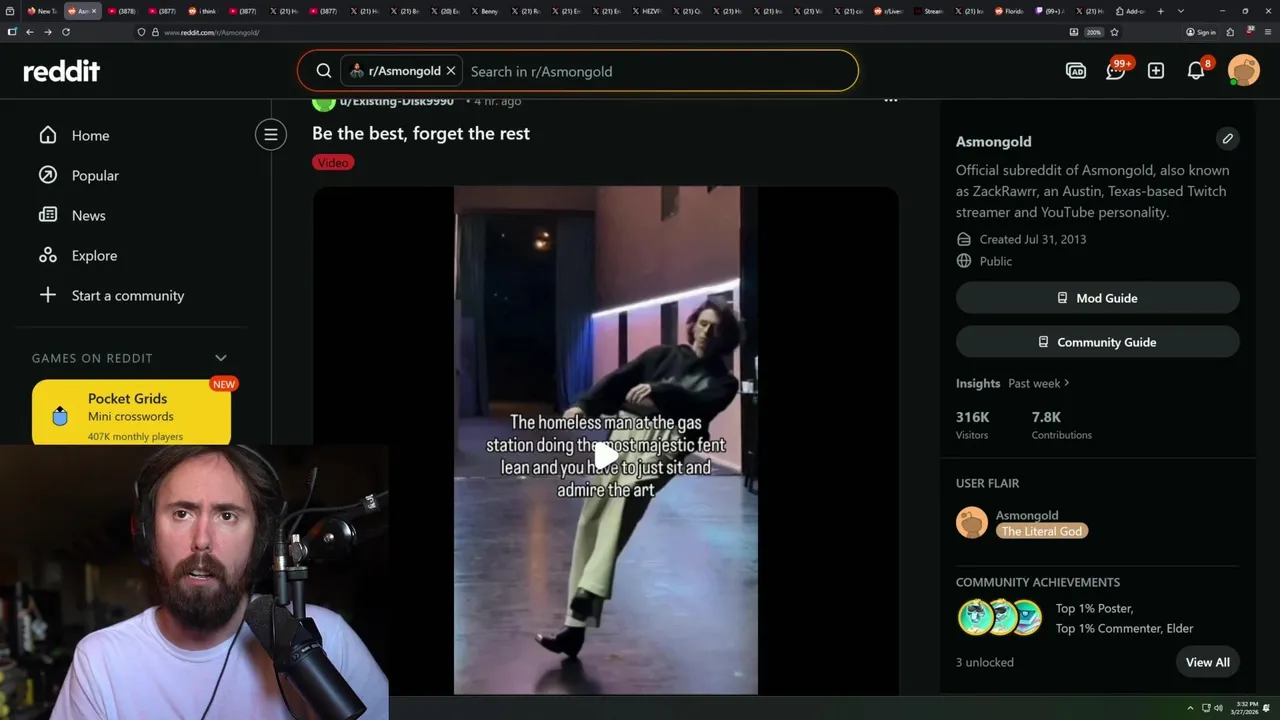Screen dimensions: 1280x720
Task: Switch to the Add-ons browser tab
Action: coord(1130,11)
